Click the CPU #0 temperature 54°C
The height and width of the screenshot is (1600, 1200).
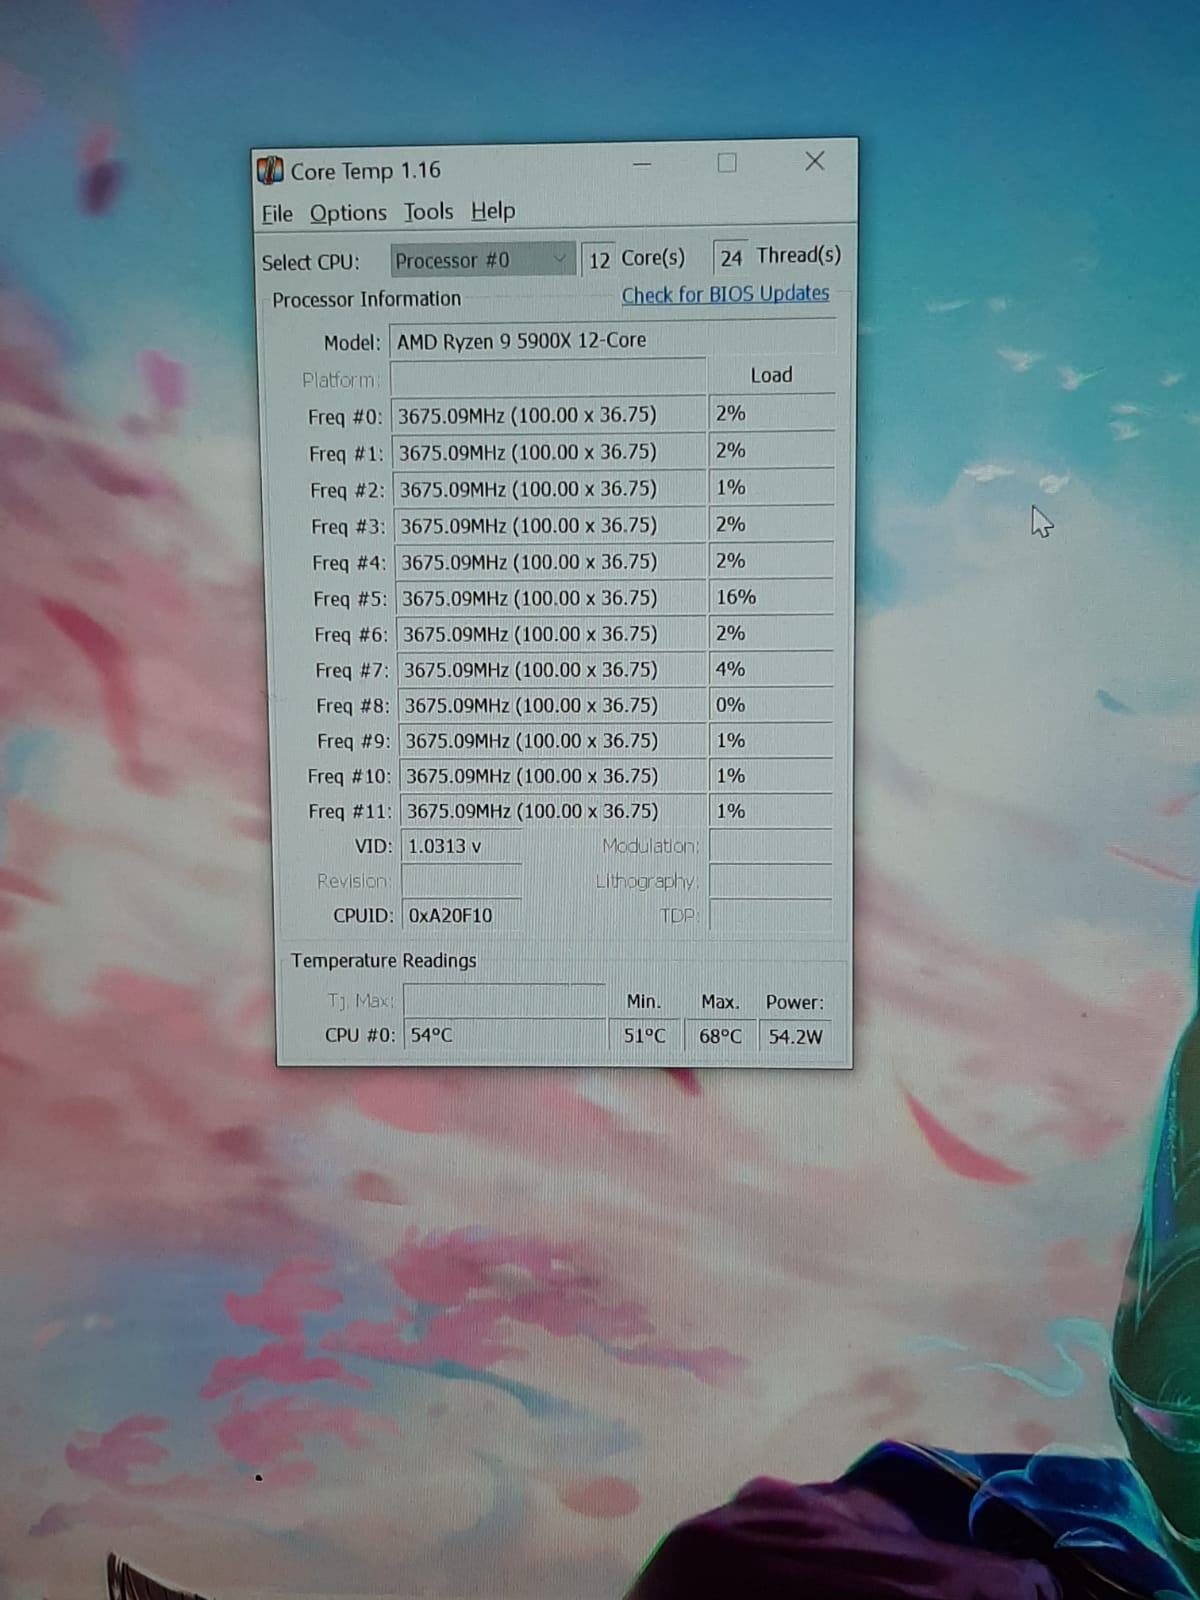click(x=504, y=1035)
